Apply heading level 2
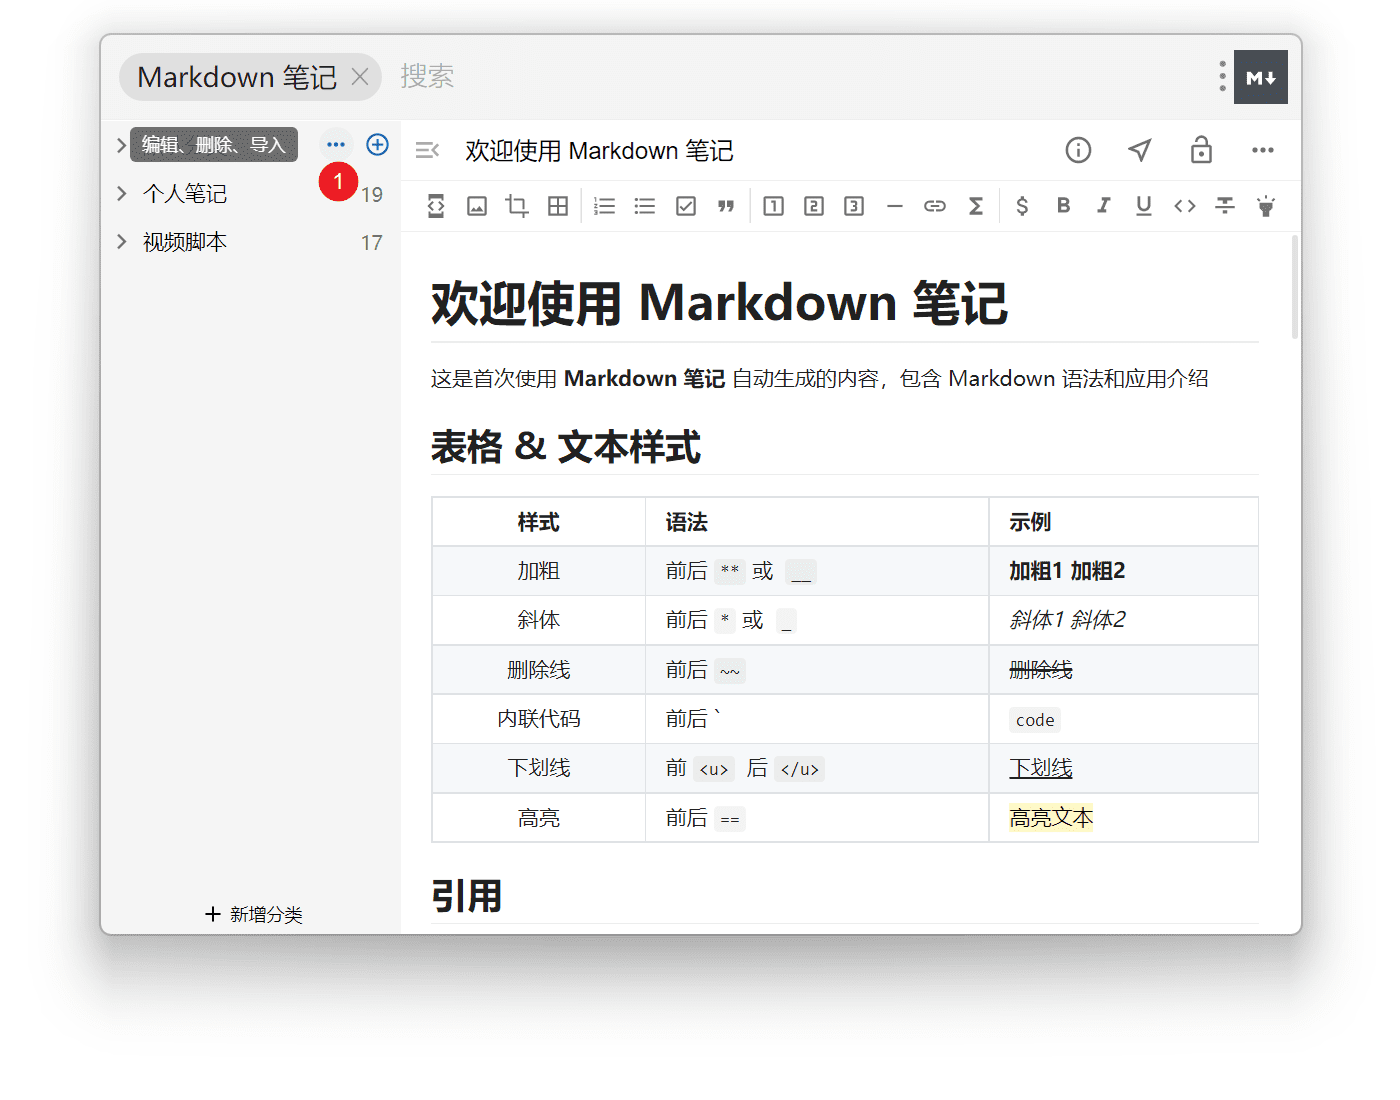 [814, 206]
